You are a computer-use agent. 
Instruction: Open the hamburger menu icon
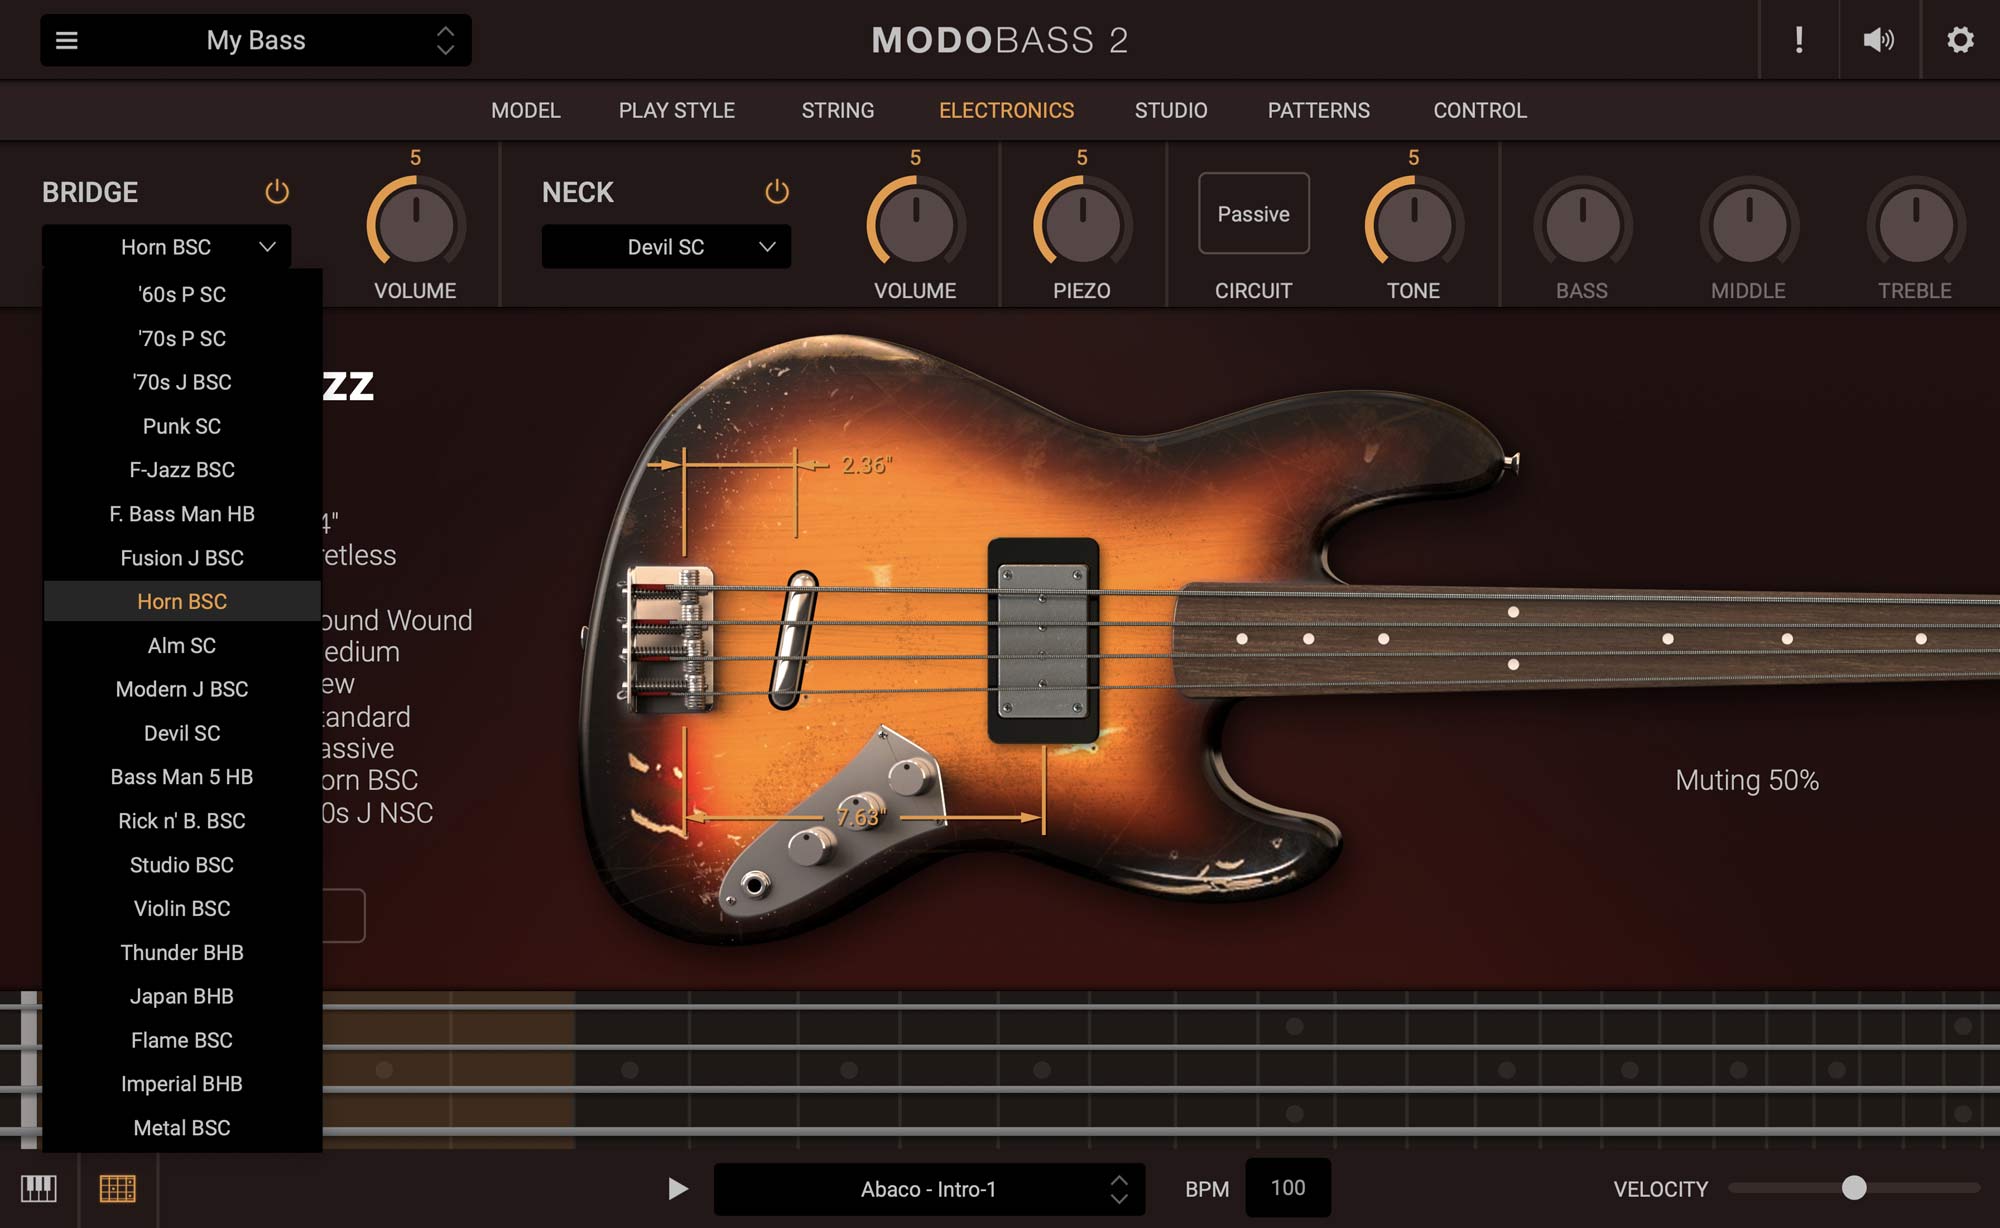[x=66, y=40]
